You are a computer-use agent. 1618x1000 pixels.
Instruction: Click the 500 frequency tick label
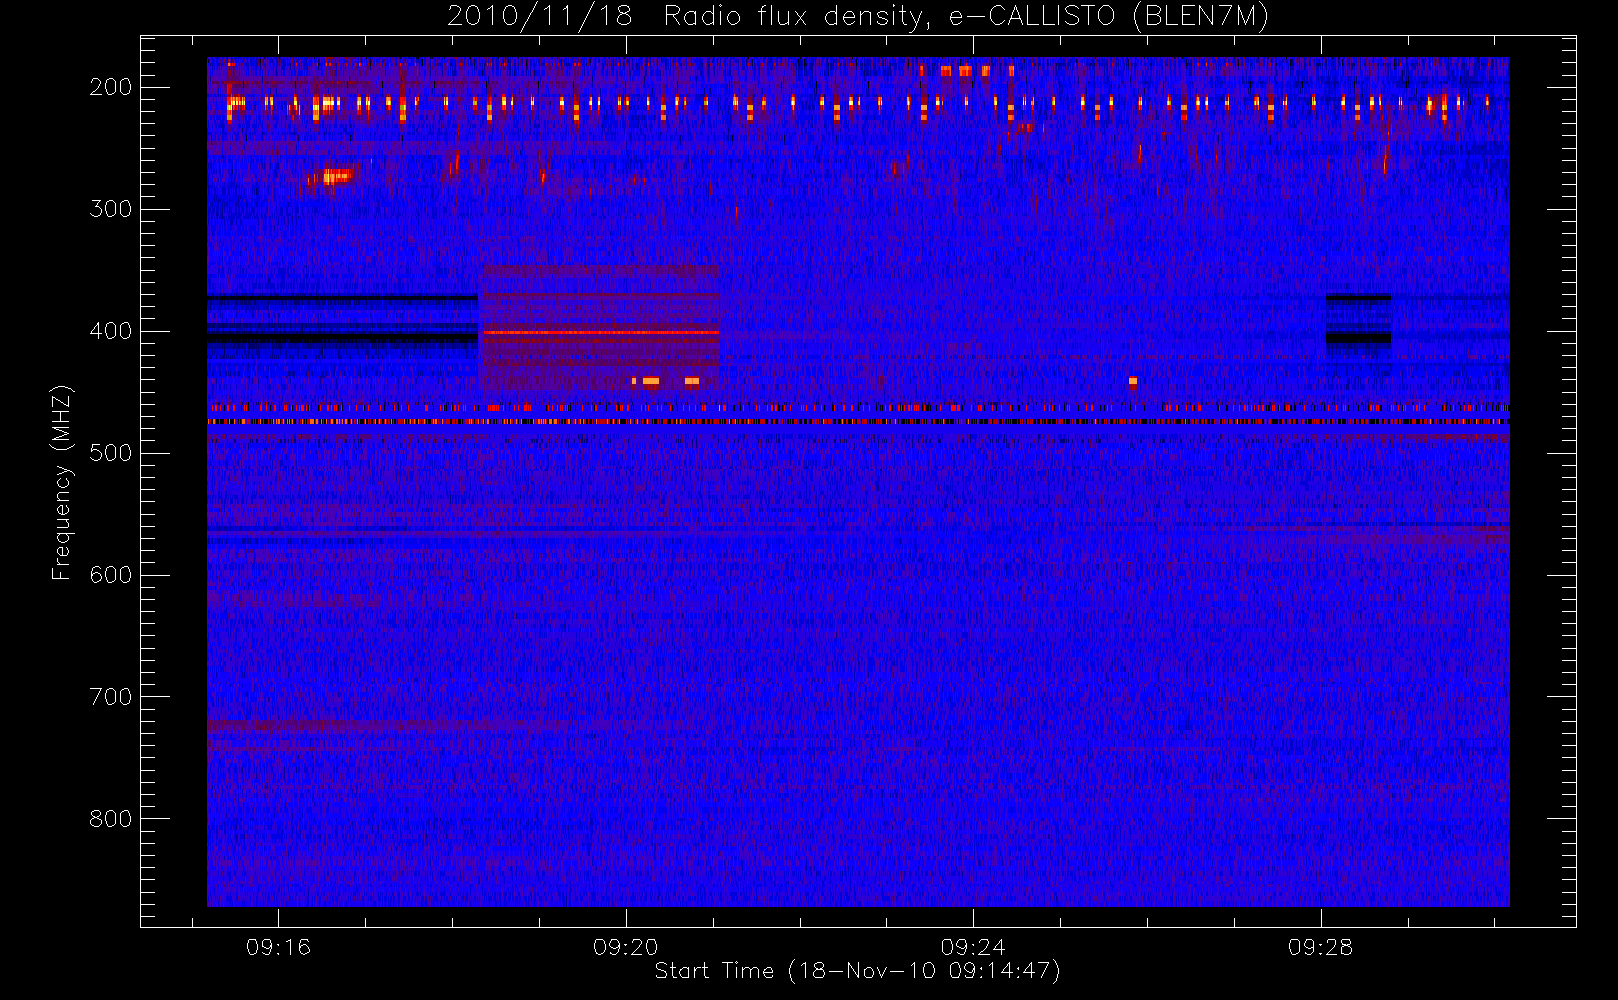(110, 453)
